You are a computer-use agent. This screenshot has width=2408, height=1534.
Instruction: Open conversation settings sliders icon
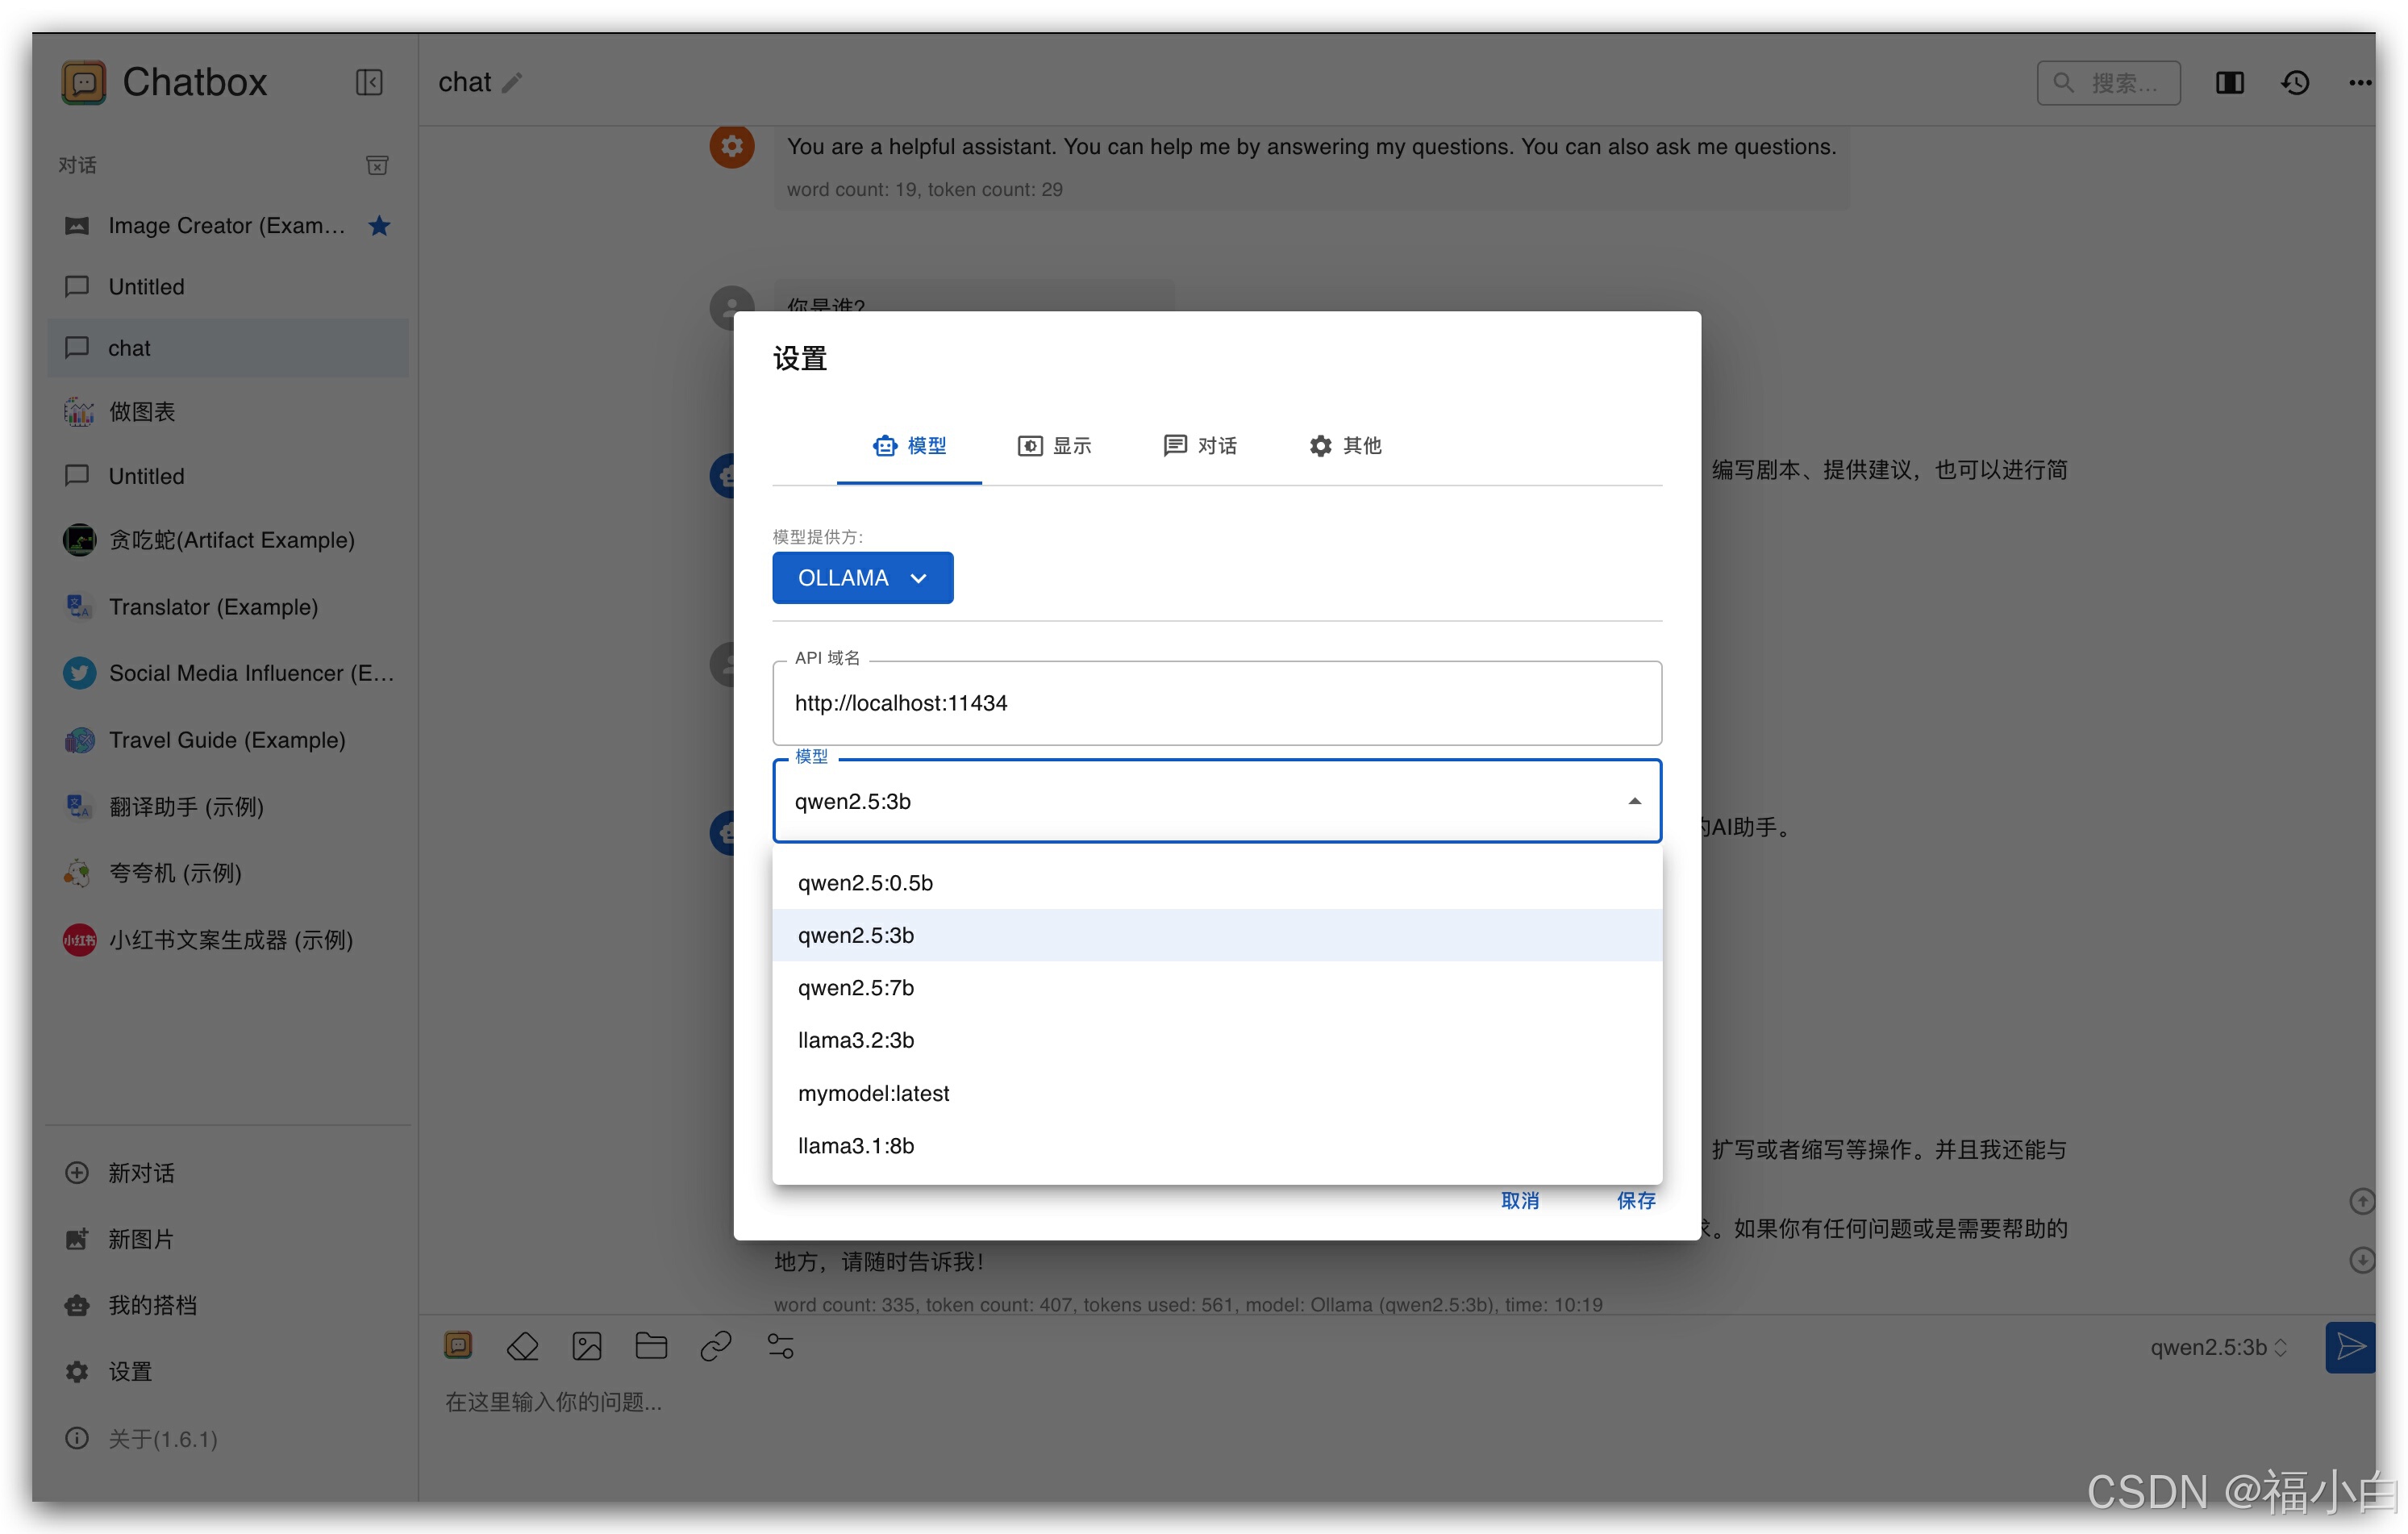[x=781, y=1346]
